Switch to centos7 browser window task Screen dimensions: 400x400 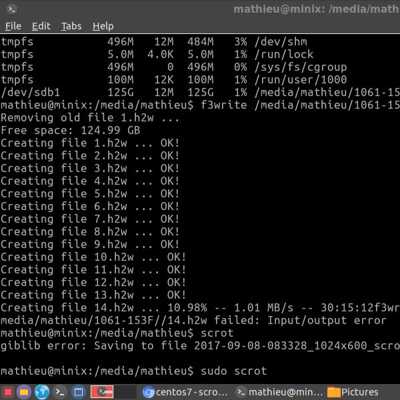tap(185, 392)
